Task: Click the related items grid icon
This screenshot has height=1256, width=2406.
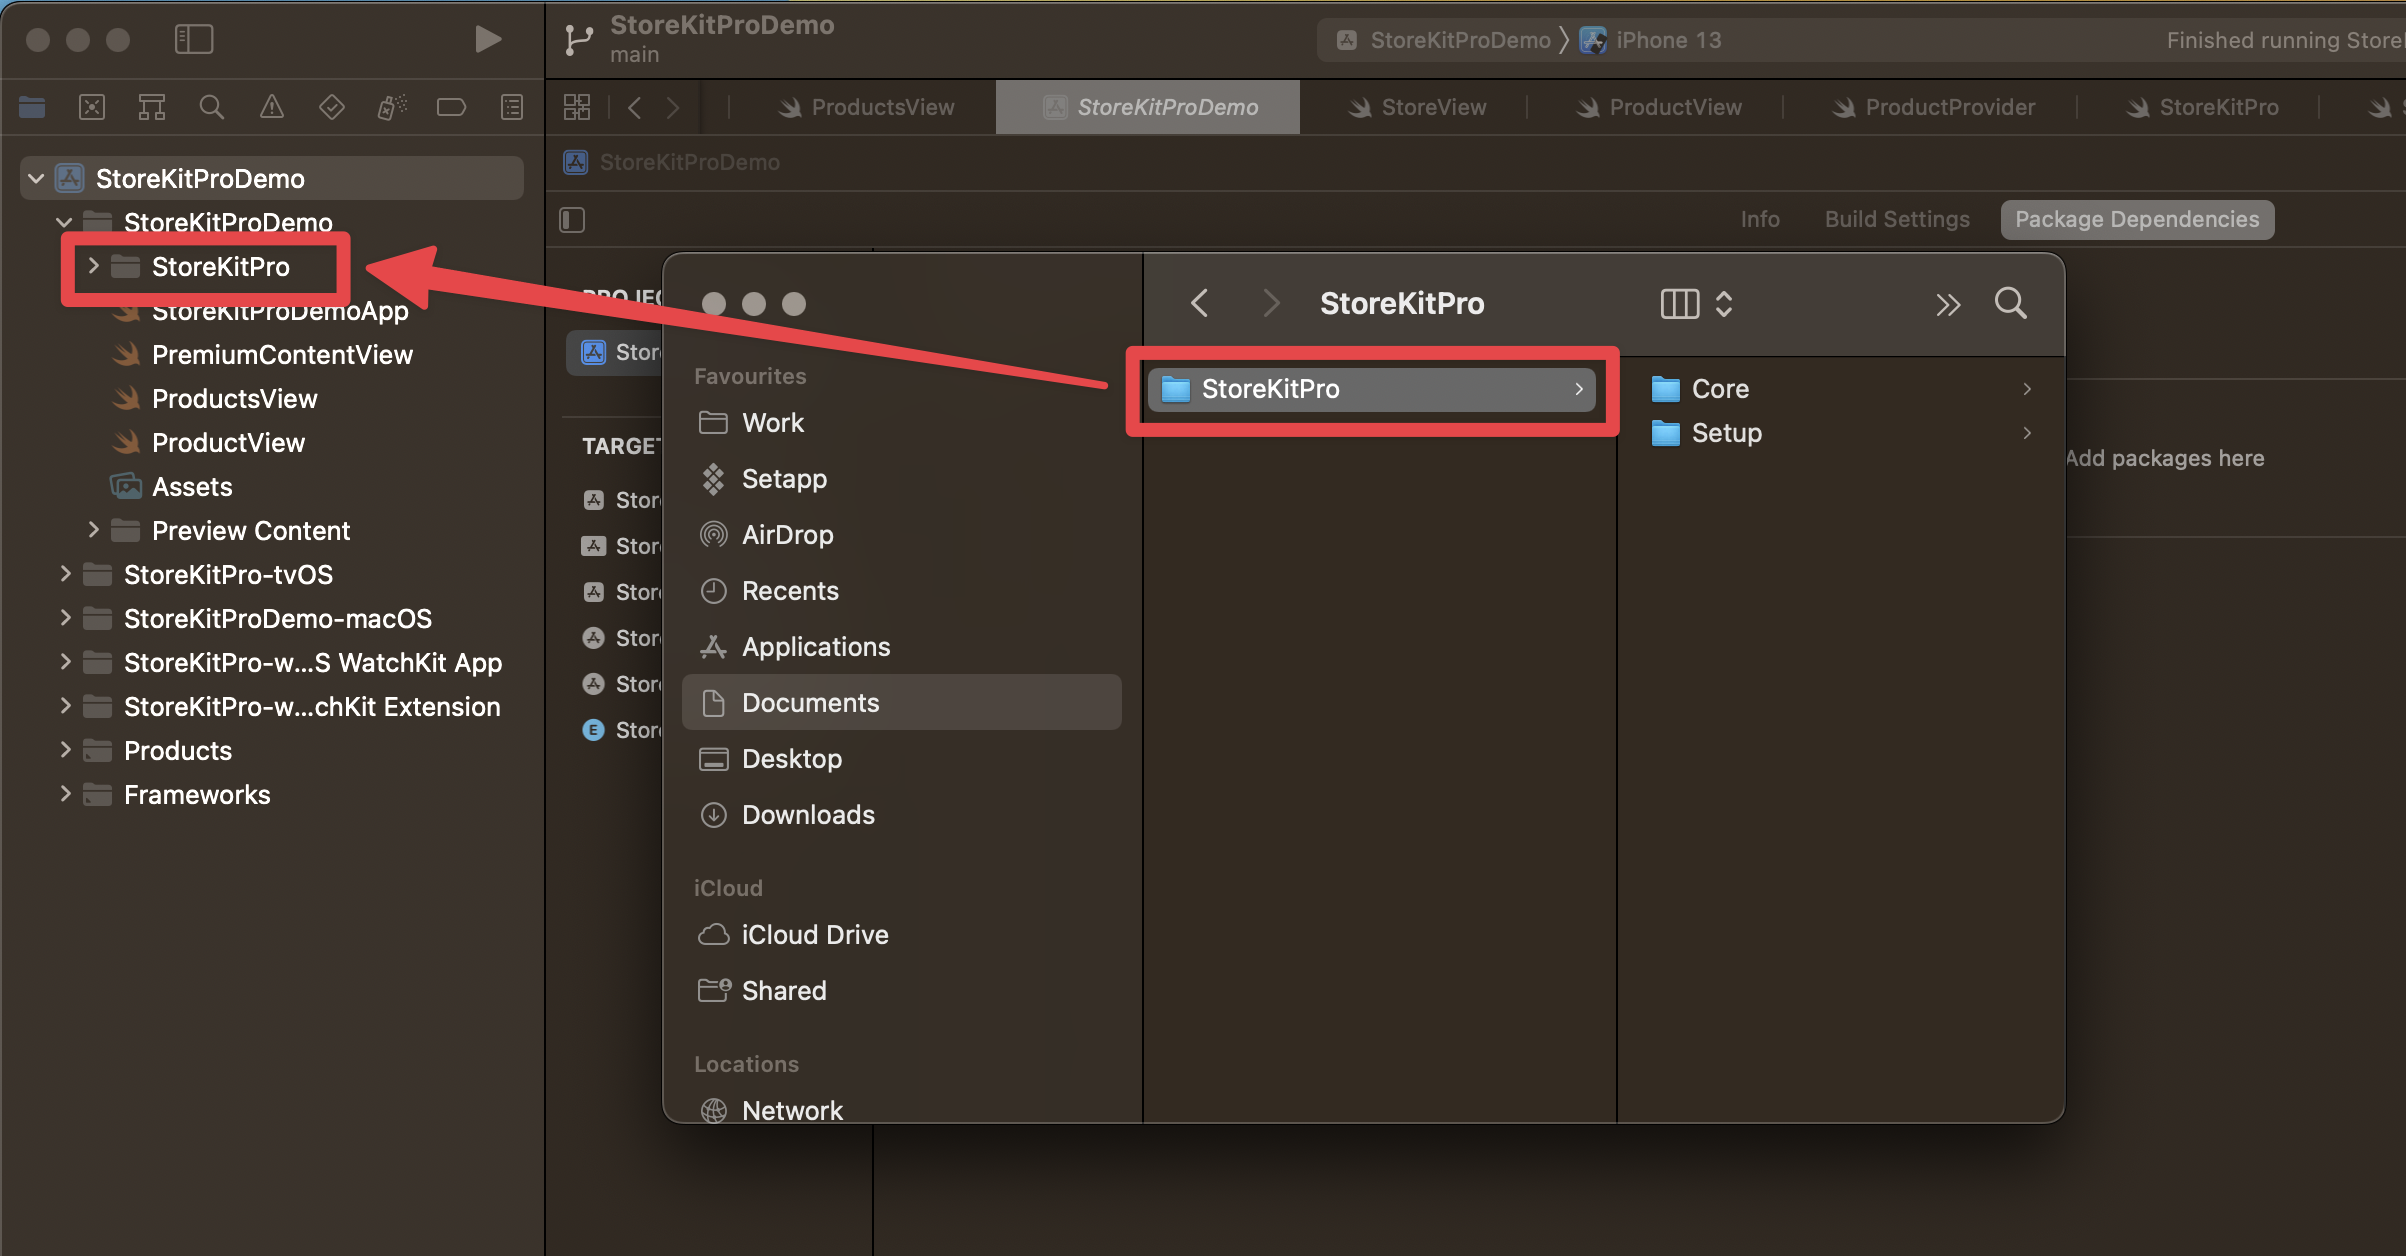Action: coord(577,107)
